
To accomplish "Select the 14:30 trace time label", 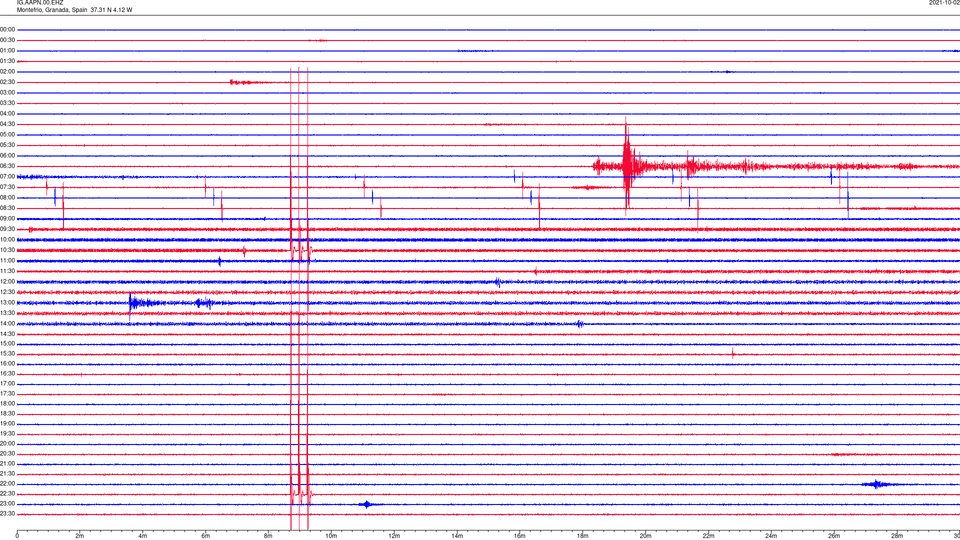I will pos(8,334).
